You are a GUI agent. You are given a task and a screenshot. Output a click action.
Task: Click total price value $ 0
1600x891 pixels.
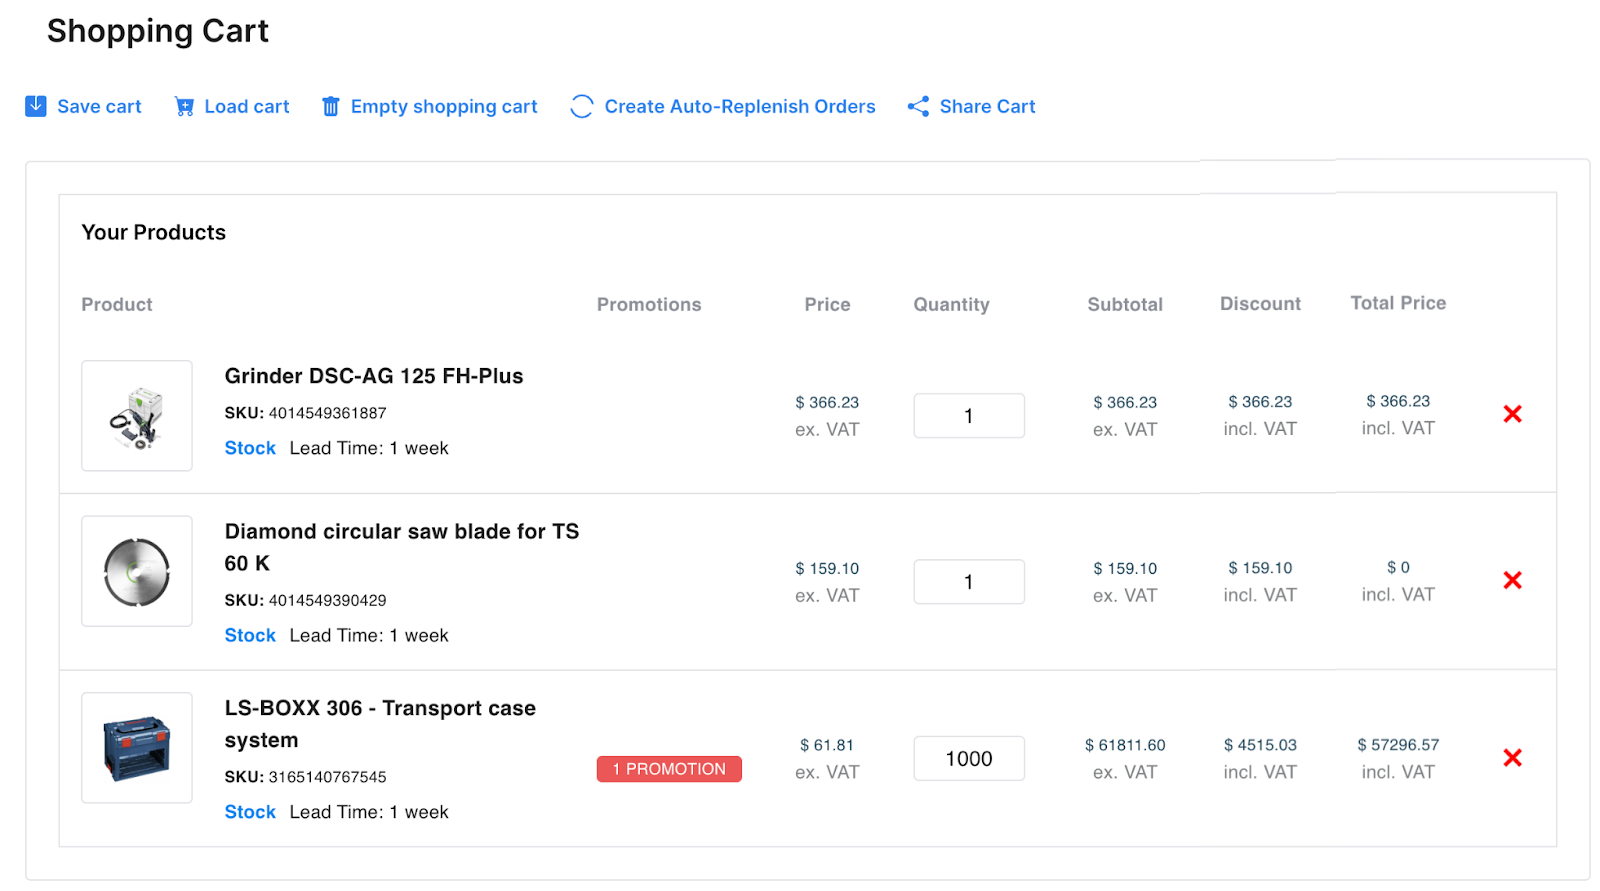[1398, 567]
